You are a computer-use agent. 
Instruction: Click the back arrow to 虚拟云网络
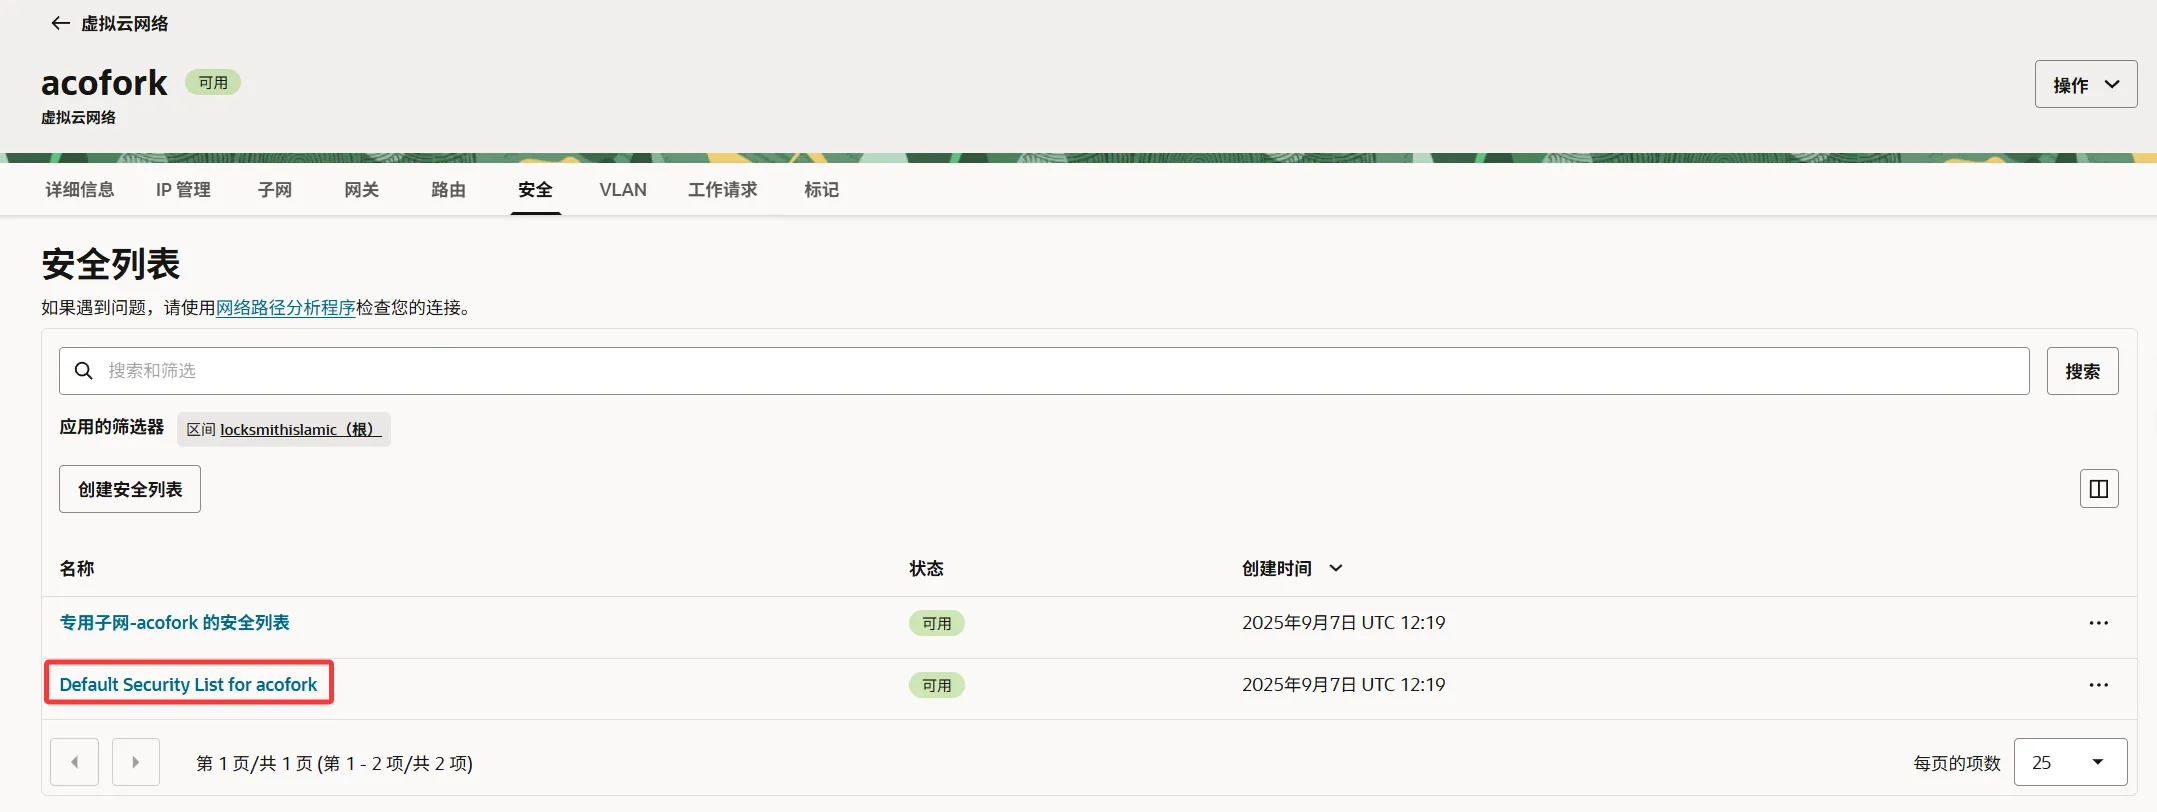(x=60, y=23)
